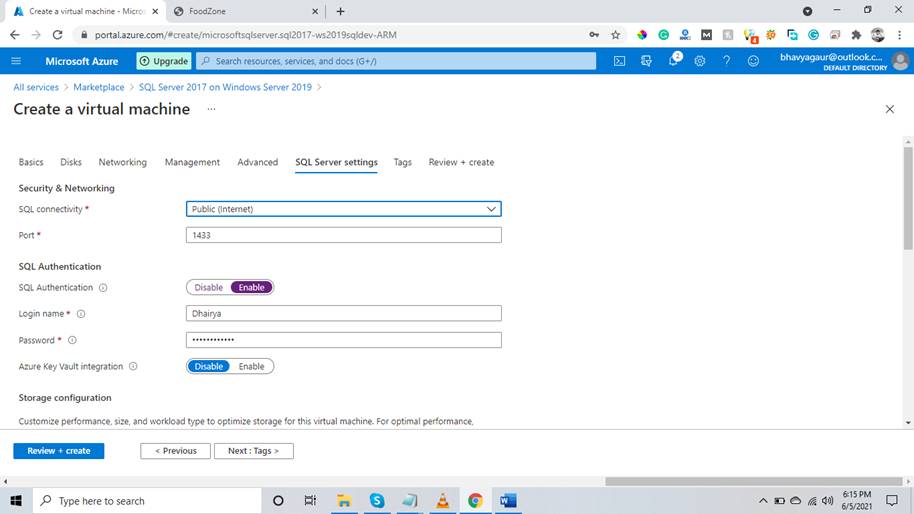Open the Marketplace breadcrumb link
The width and height of the screenshot is (914, 514).
tap(99, 87)
